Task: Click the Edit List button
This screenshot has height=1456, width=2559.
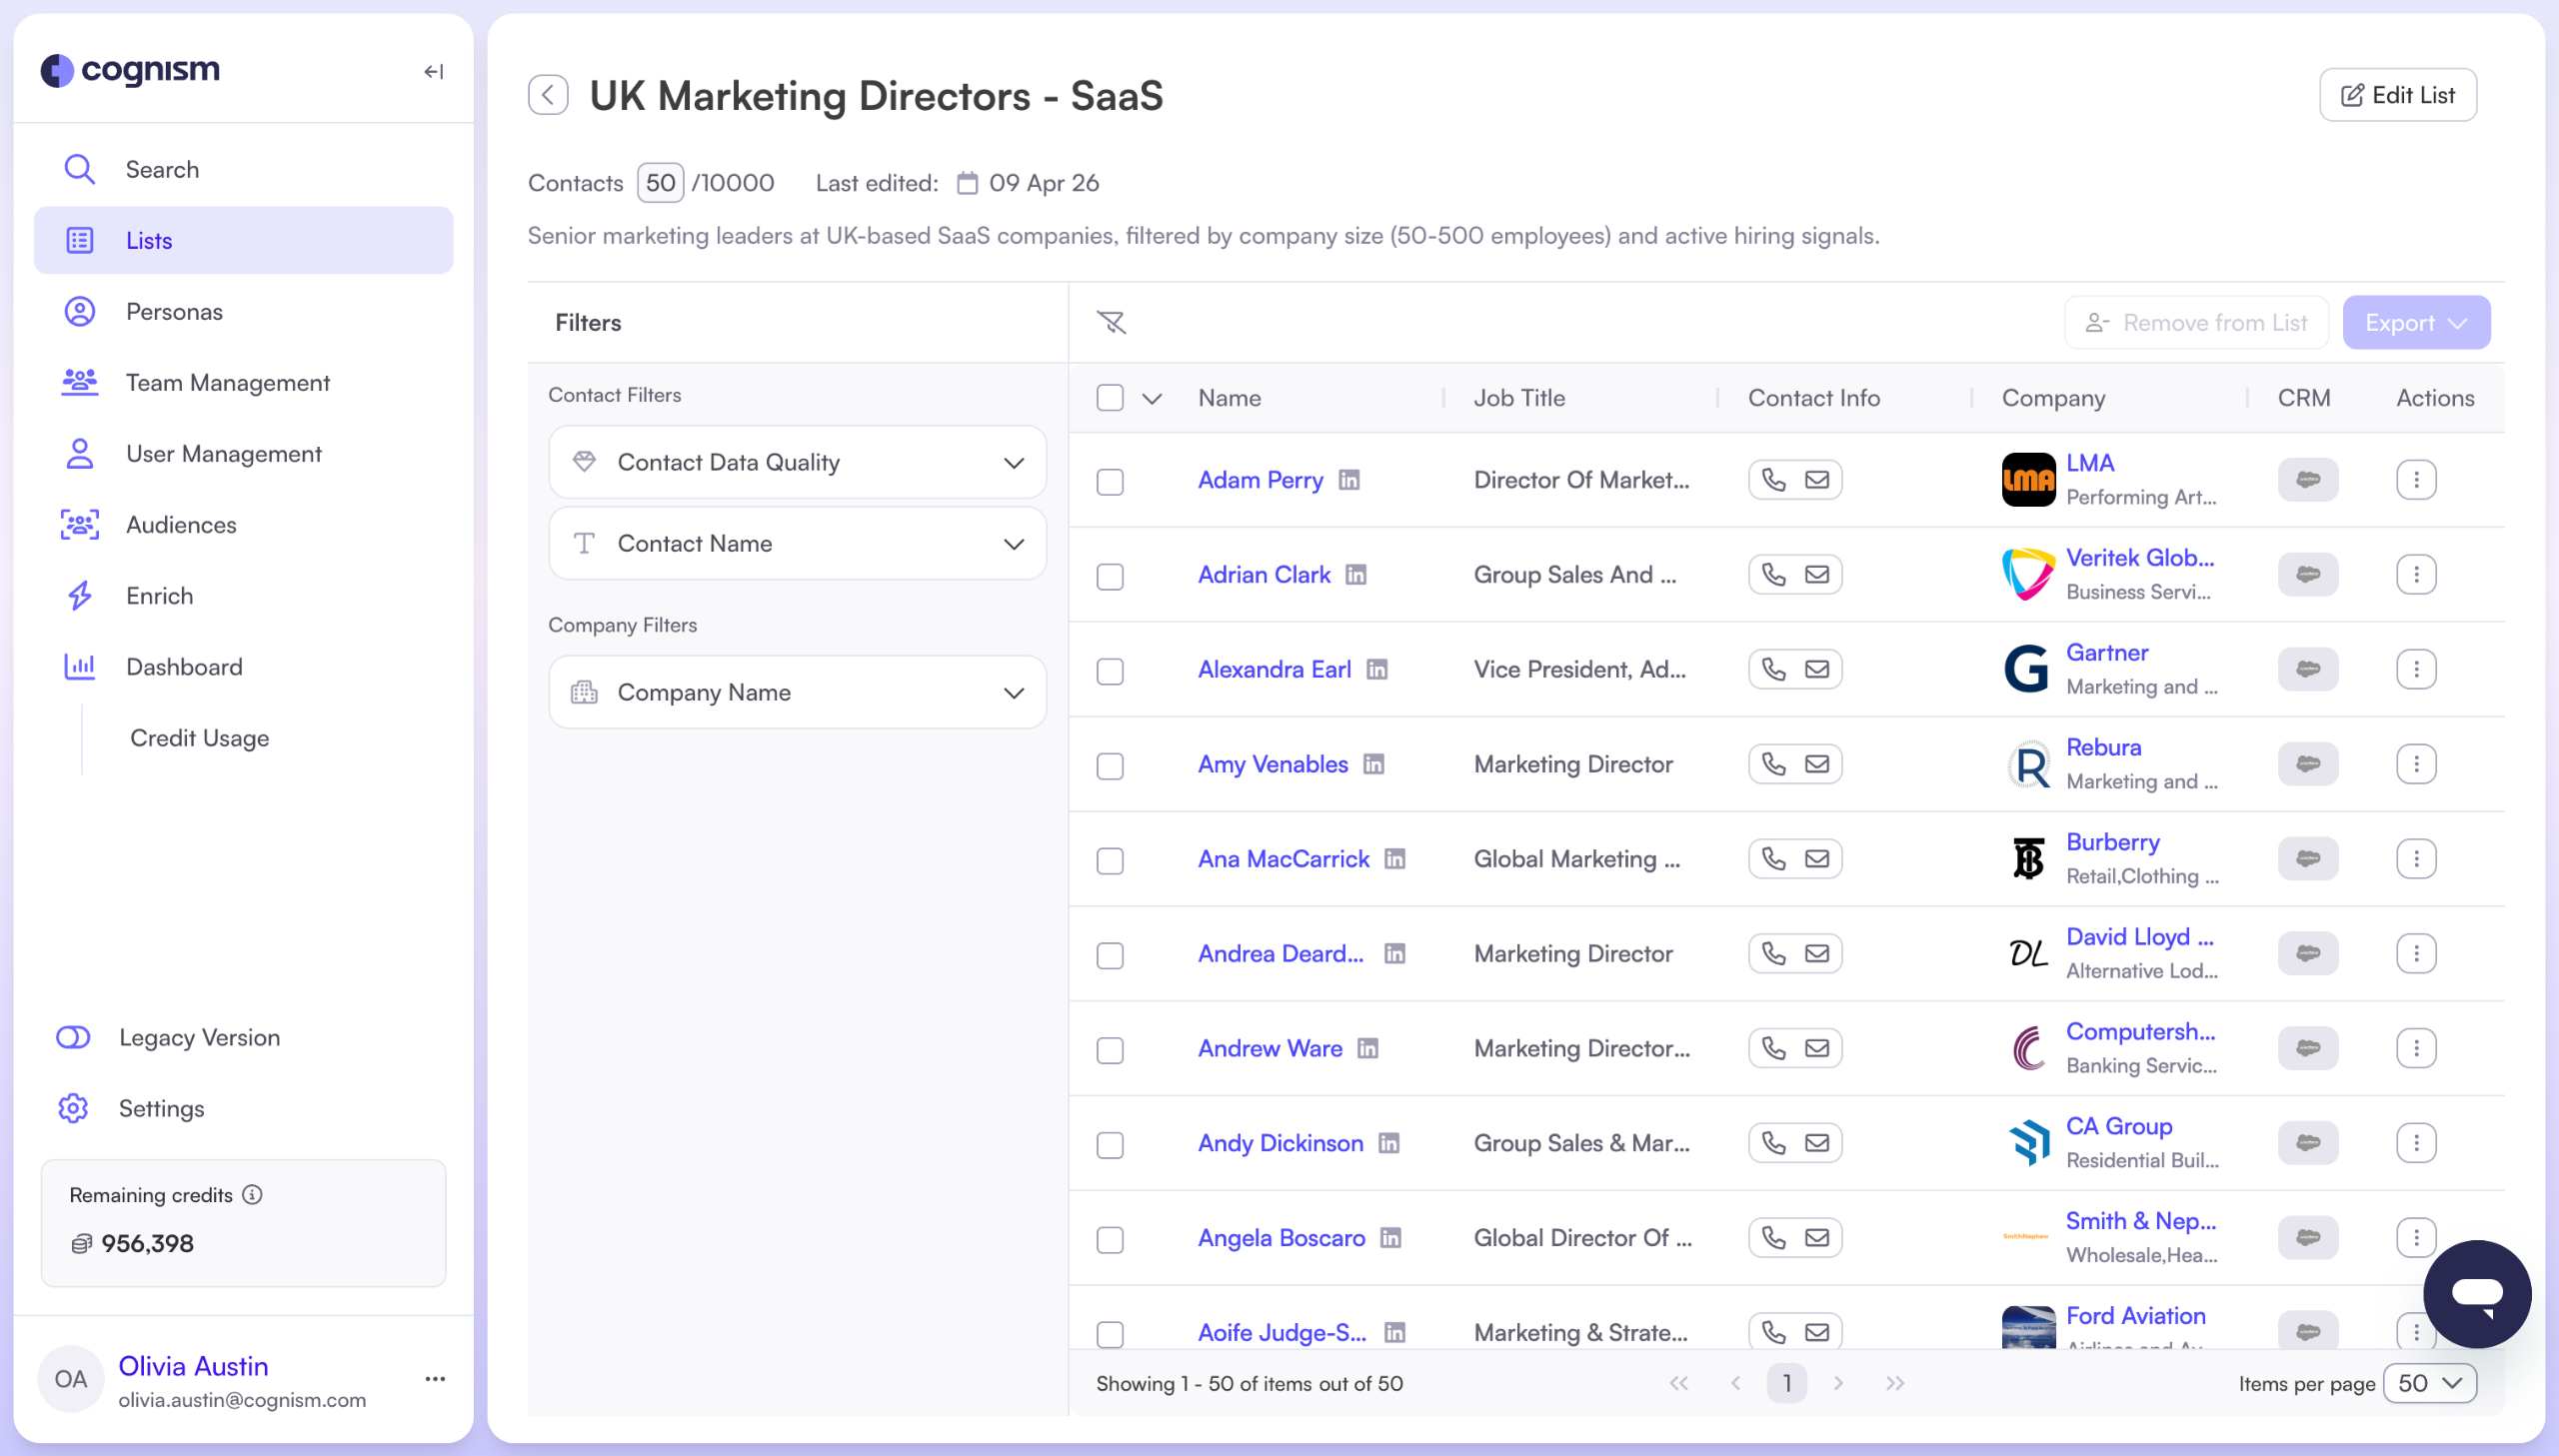Action: (x=2396, y=95)
